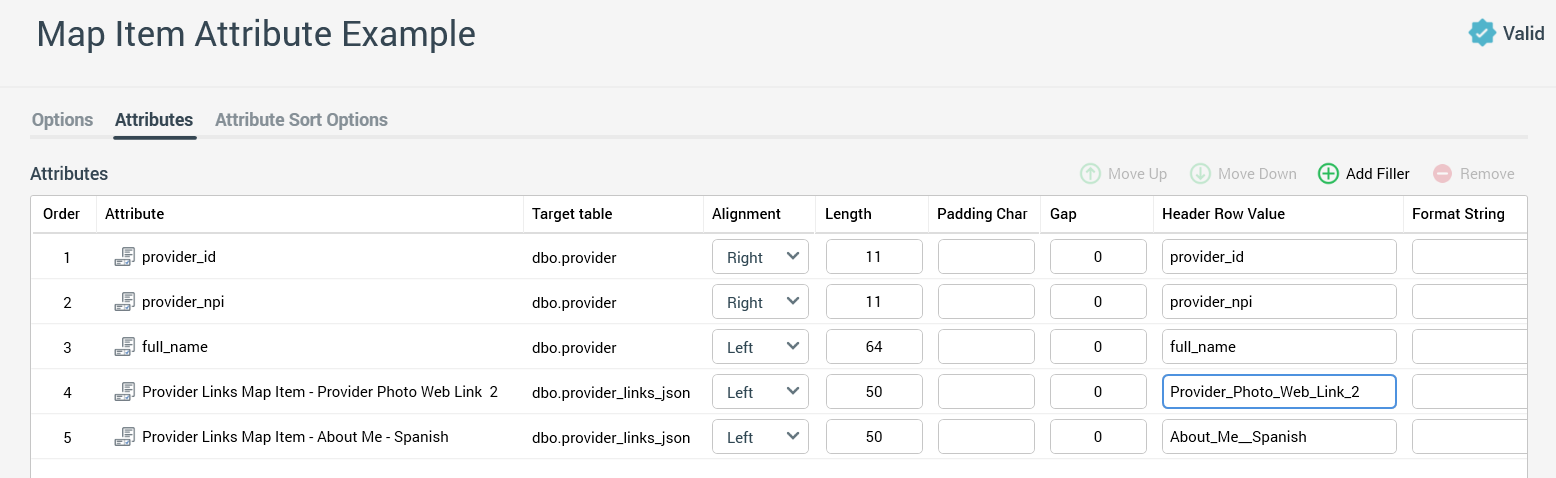Select the full_name attribute row icon
Screen dimensions: 1556x478
(x=124, y=347)
